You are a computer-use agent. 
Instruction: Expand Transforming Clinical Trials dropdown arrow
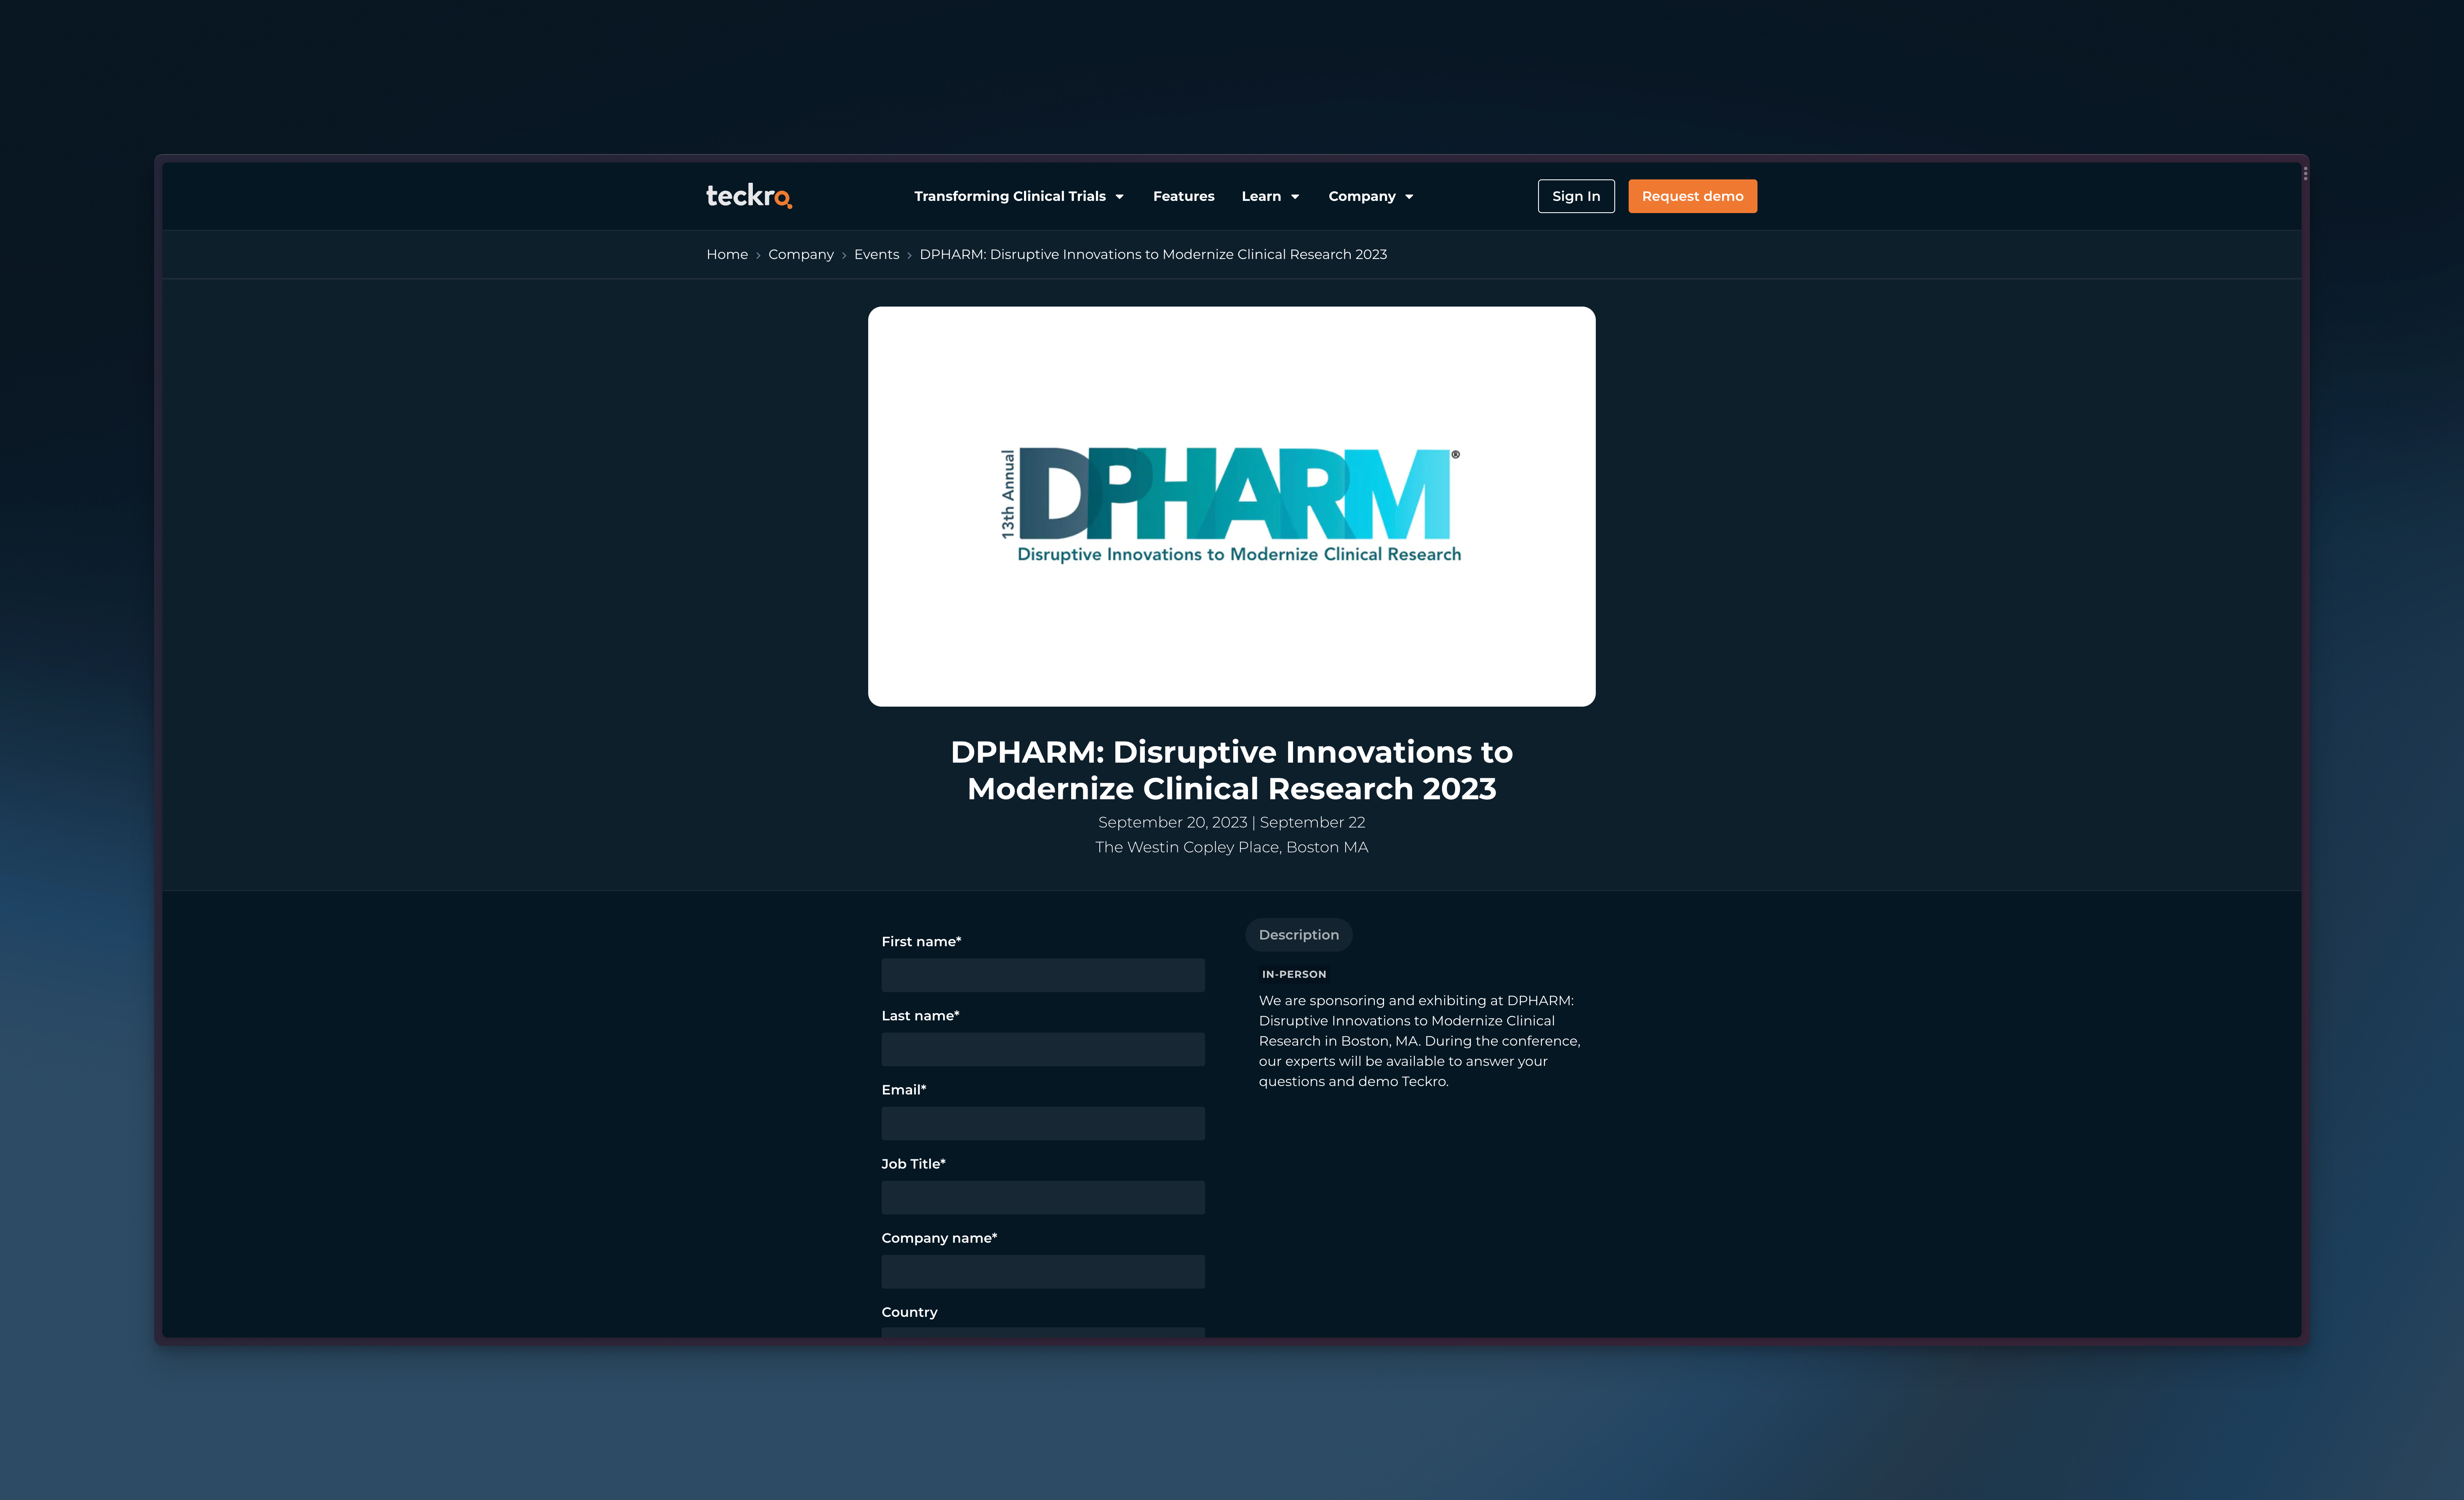[1119, 197]
